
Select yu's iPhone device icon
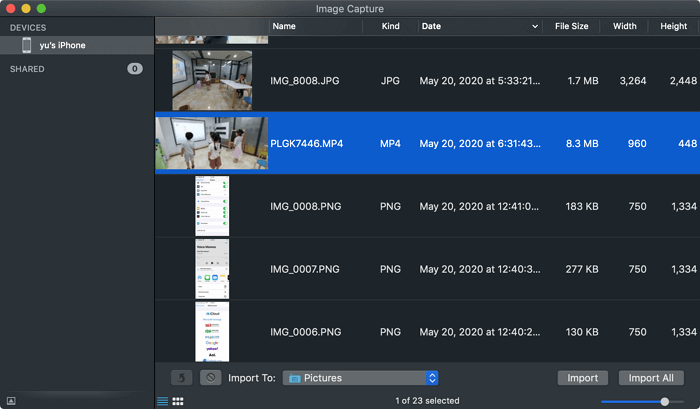pyautogui.click(x=27, y=45)
